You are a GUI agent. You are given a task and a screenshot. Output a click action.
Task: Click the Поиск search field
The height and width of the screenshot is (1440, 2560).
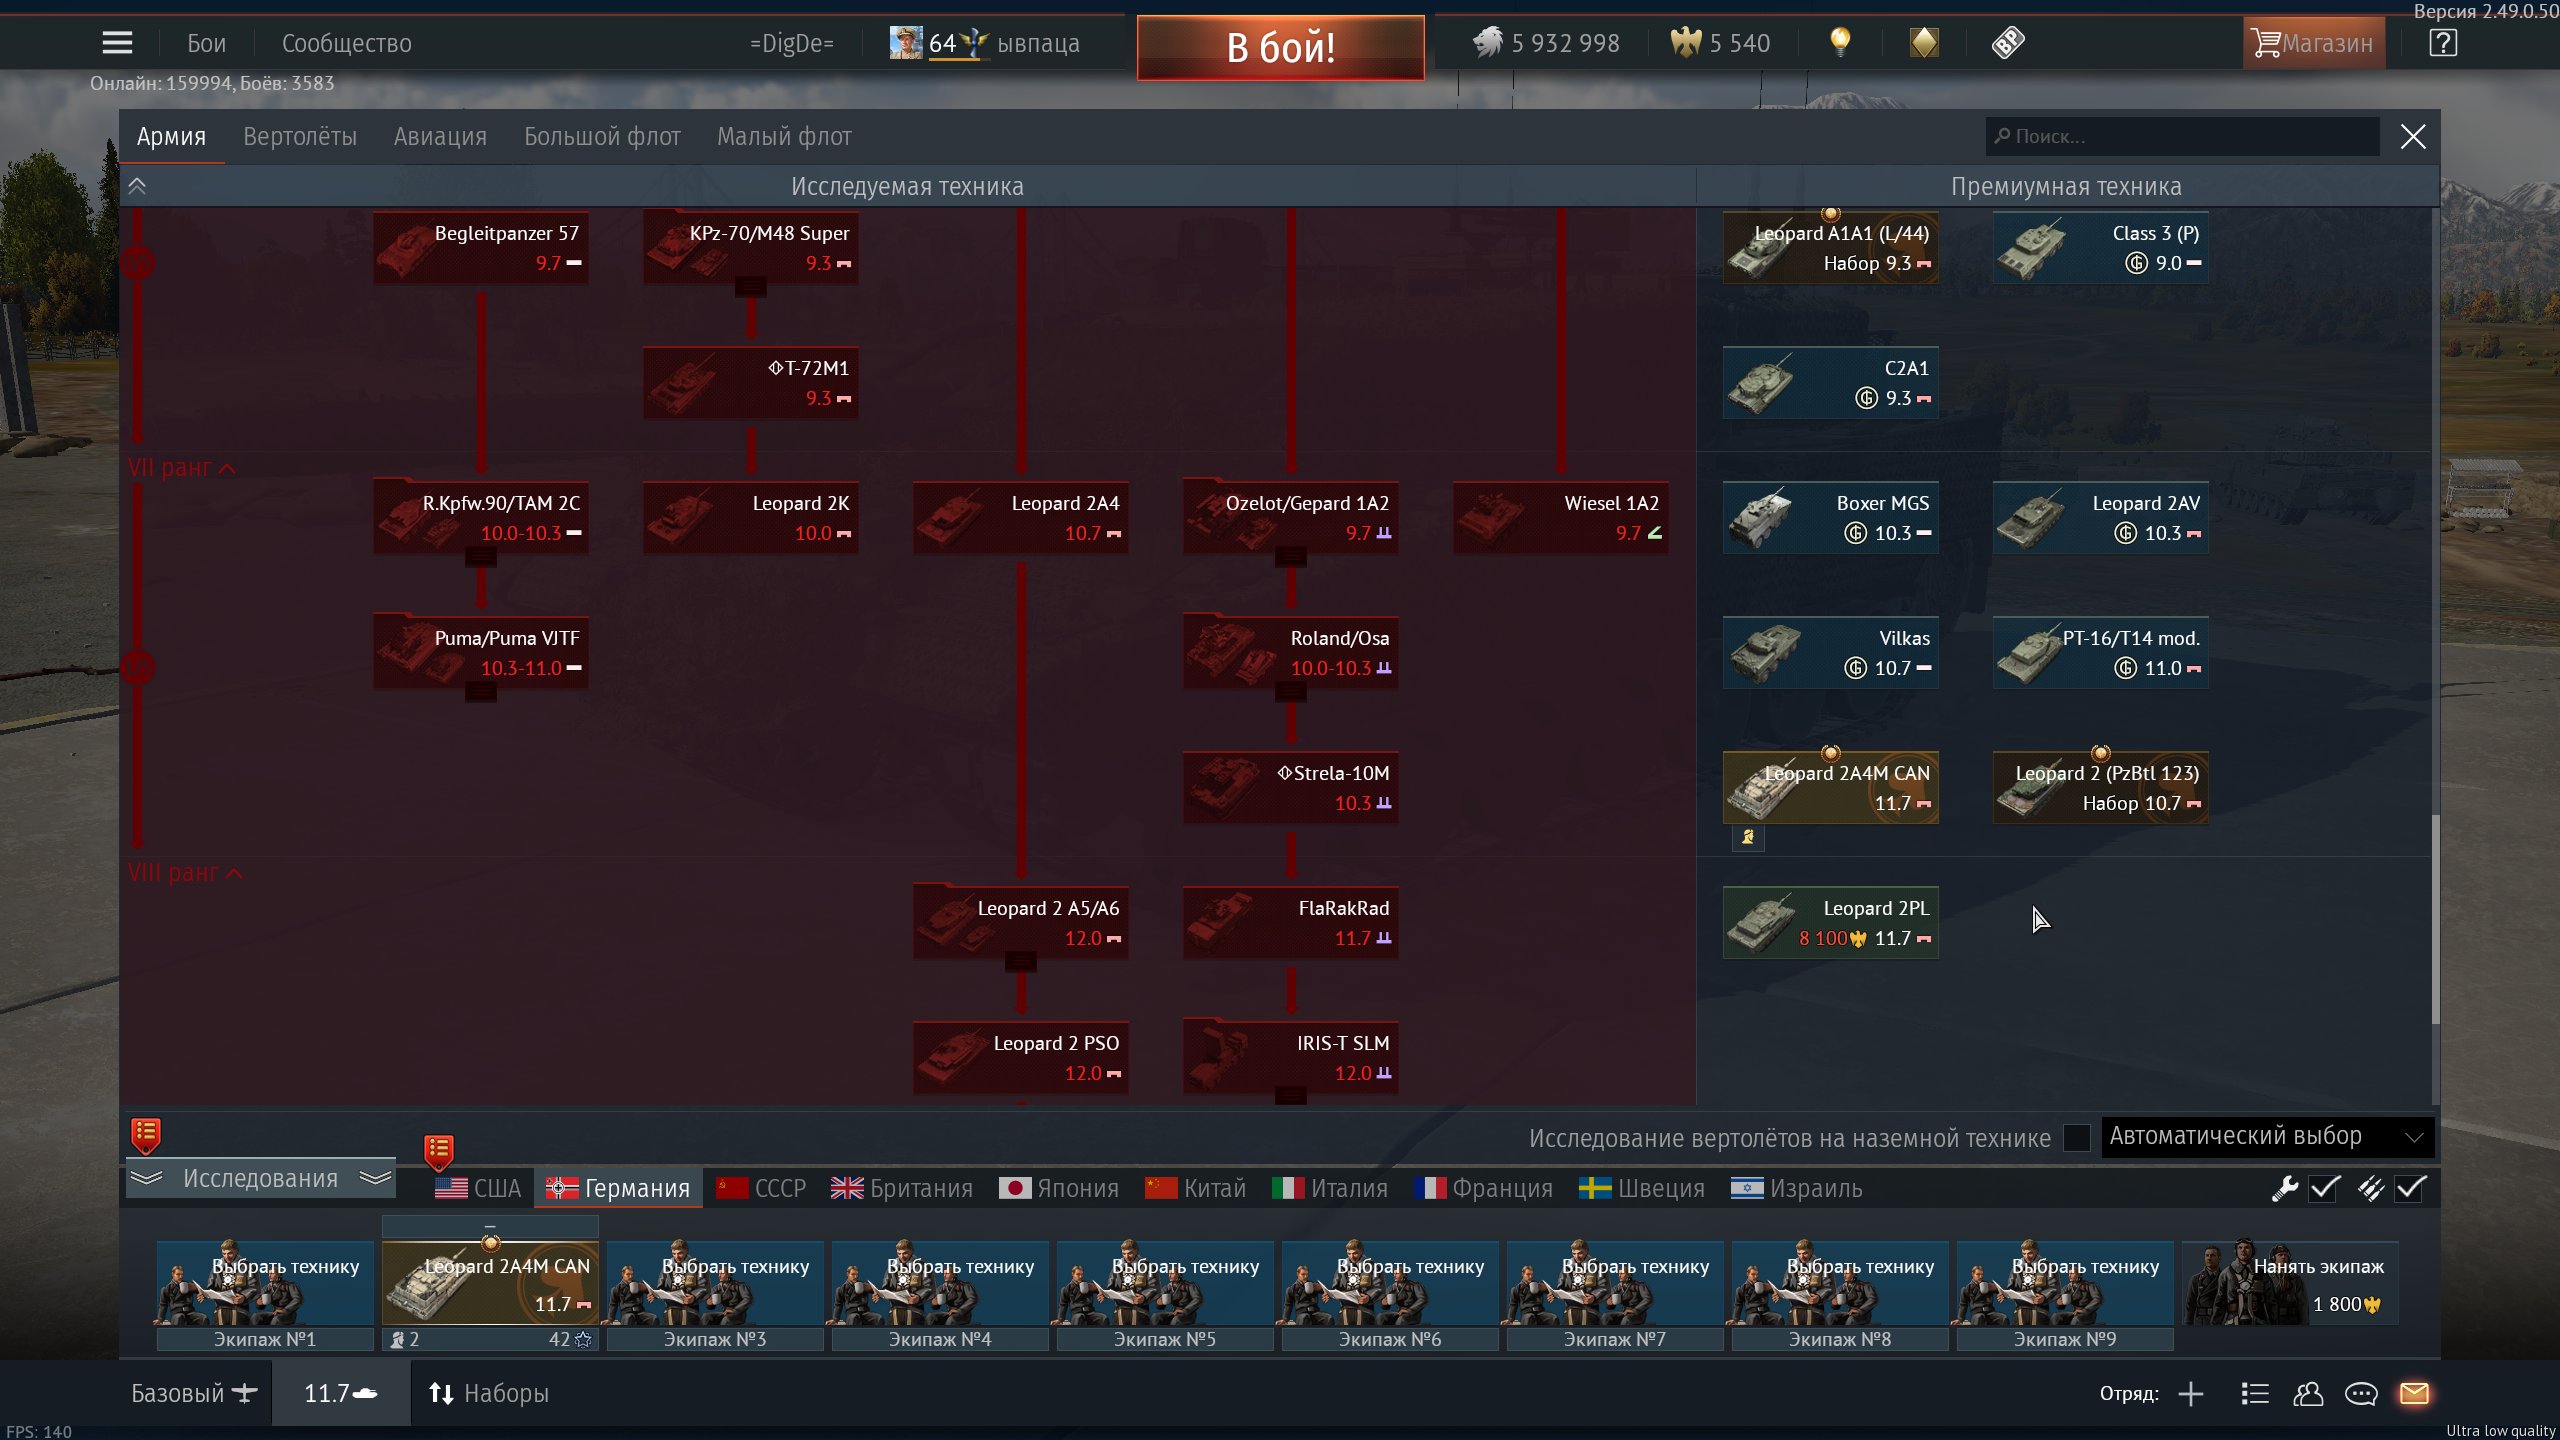tap(2182, 137)
